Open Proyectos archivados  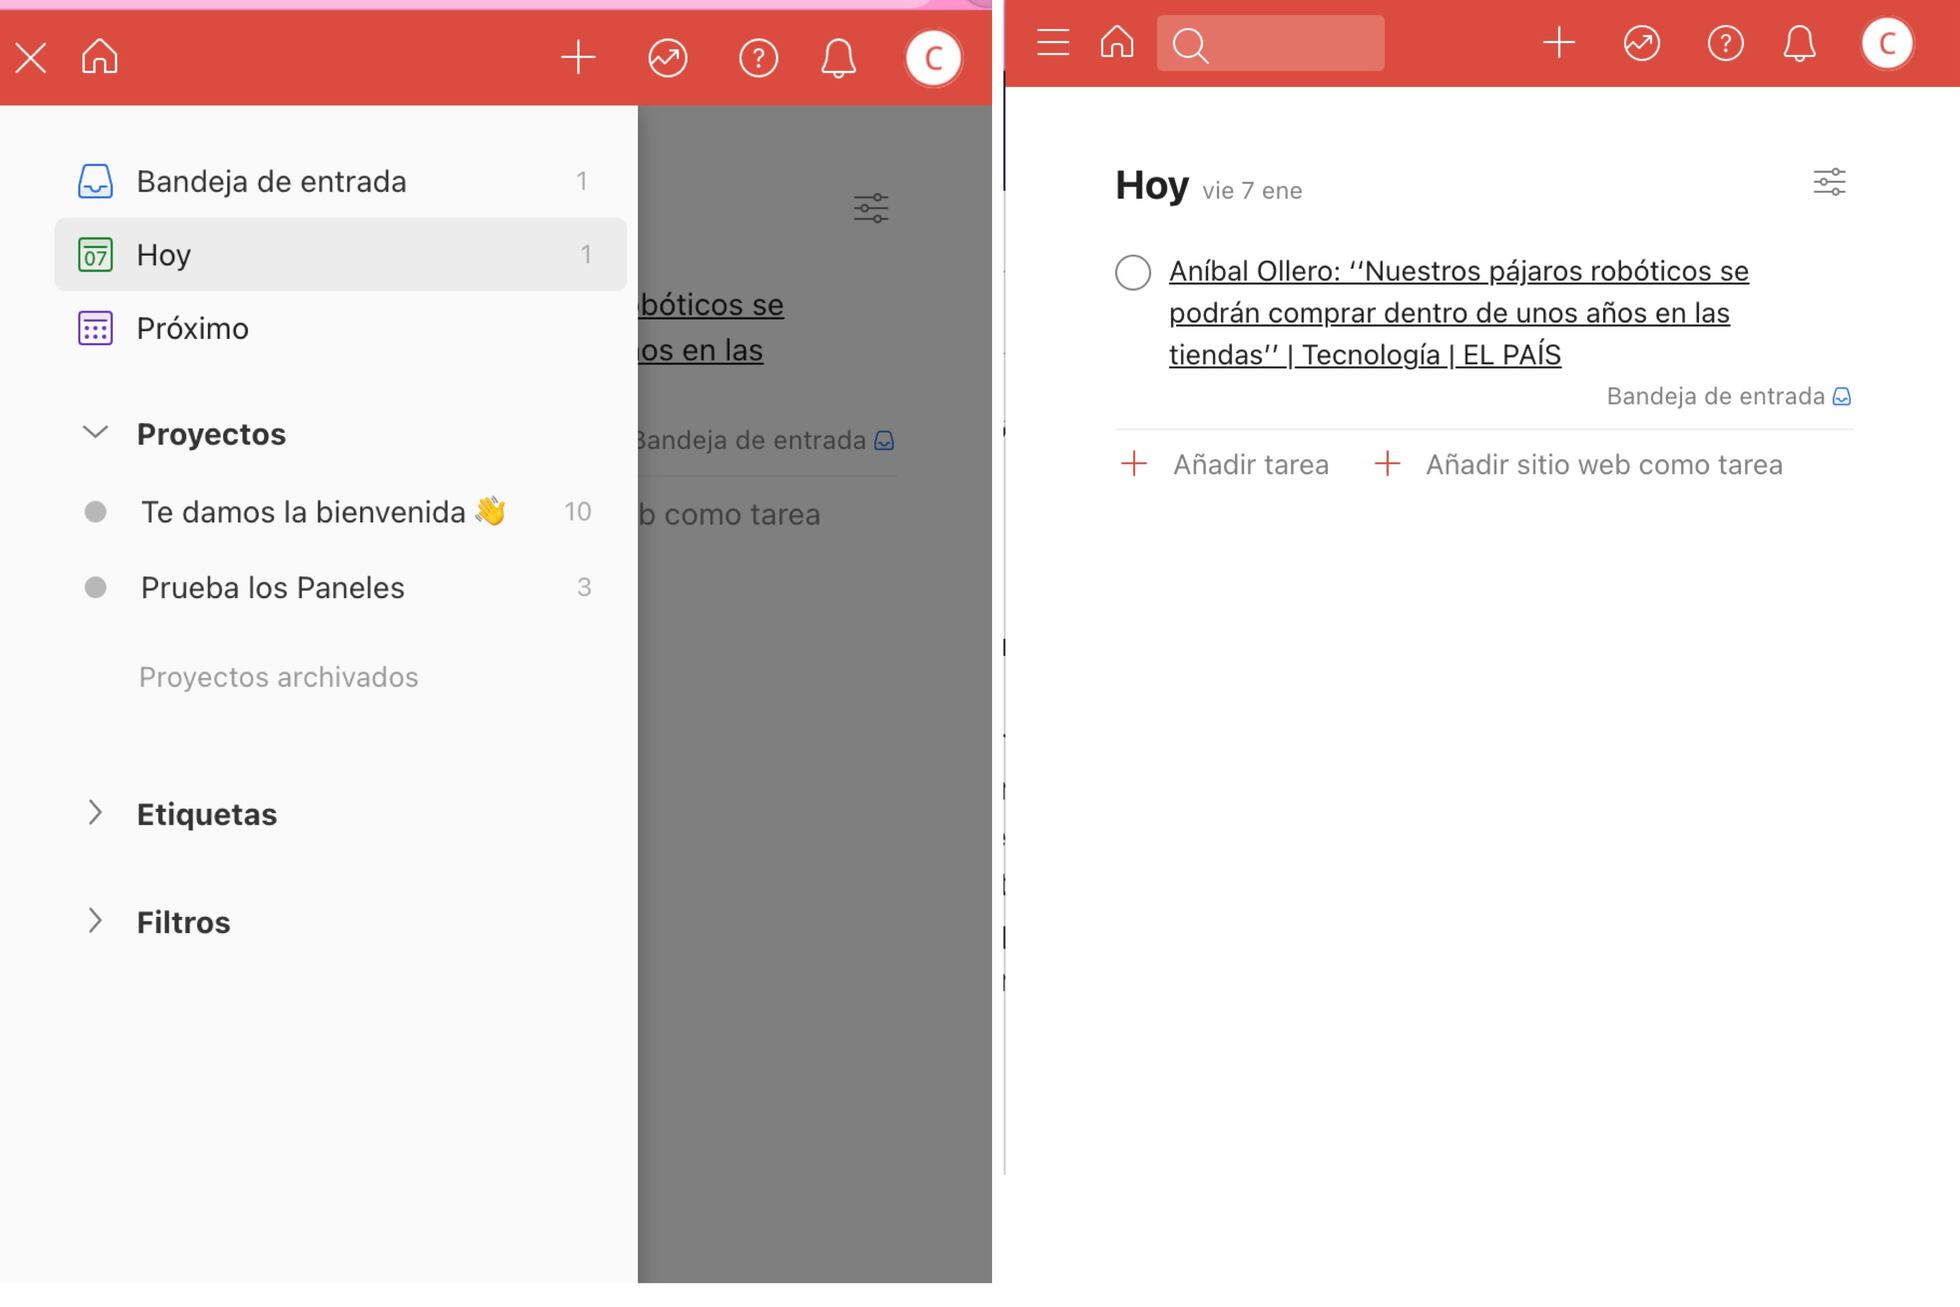point(277,677)
